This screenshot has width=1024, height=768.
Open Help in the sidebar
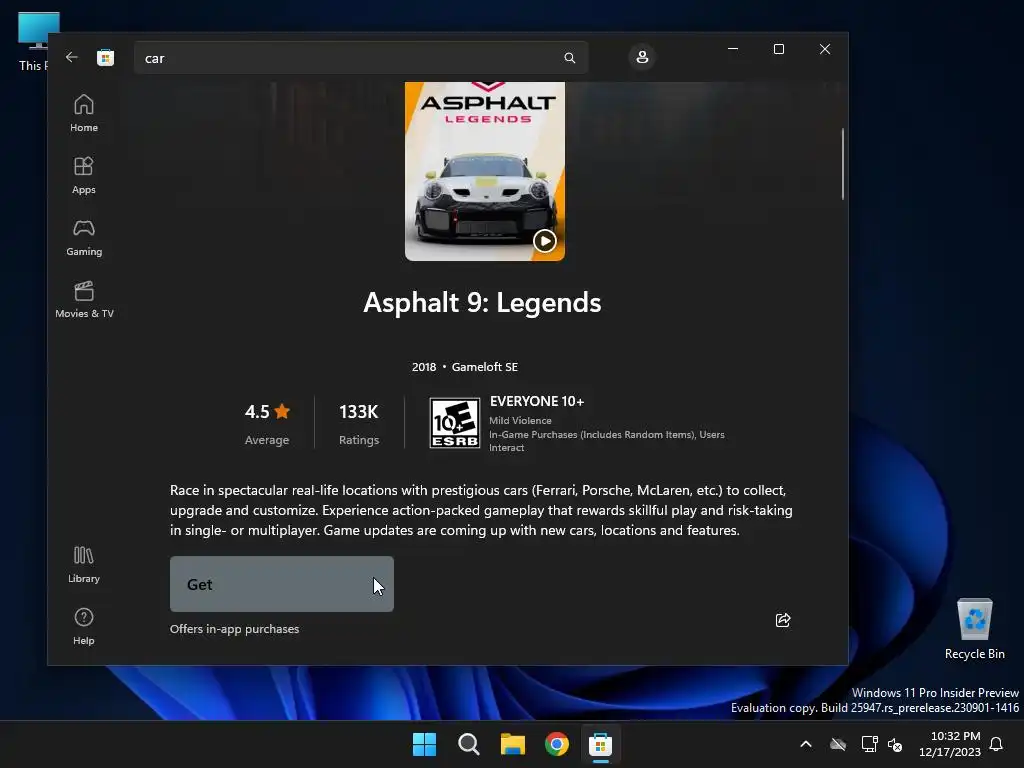[x=84, y=626]
